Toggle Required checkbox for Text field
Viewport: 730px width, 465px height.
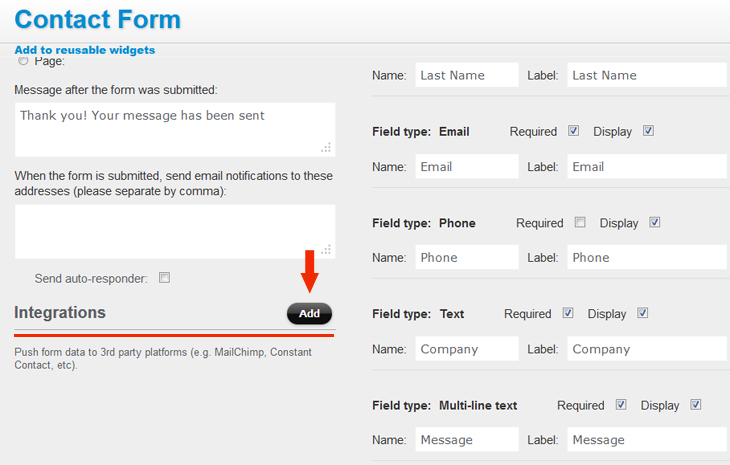click(568, 313)
